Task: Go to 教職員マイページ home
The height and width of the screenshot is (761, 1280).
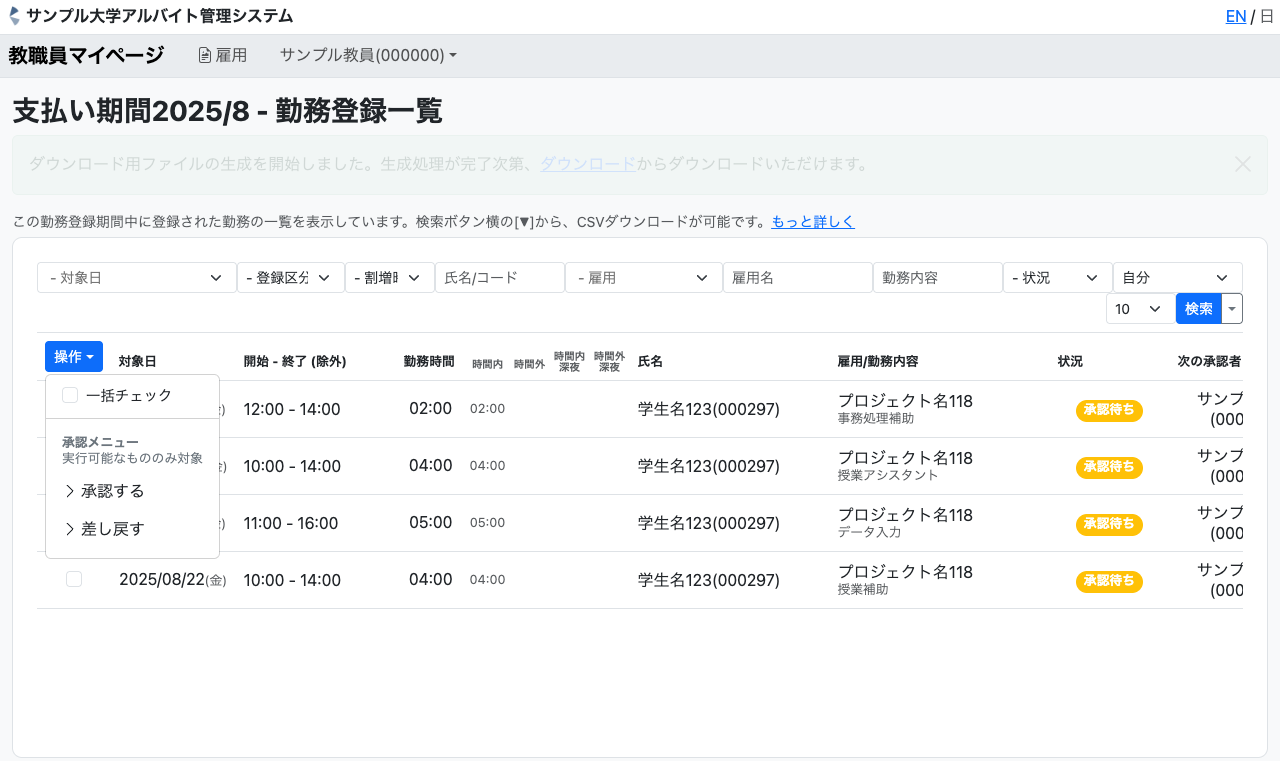Action: pos(86,55)
